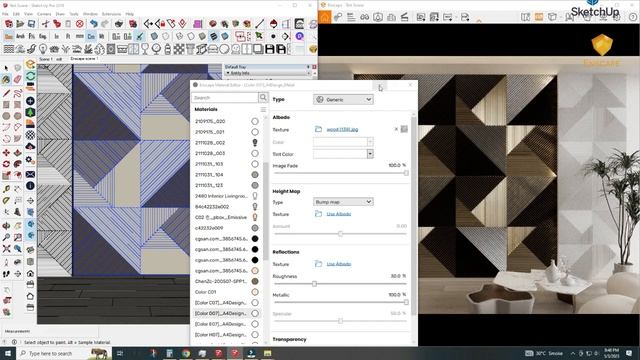640x360 pixels.
Task: Select [Color D07]_A4Design material row
Action: click(227, 313)
